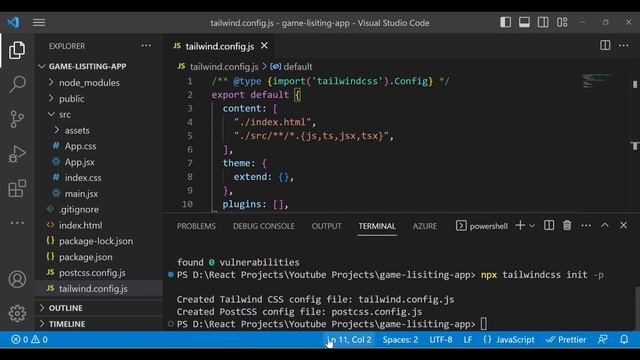Click the editor minimap preview
640x360 pixels.
pos(596,81)
